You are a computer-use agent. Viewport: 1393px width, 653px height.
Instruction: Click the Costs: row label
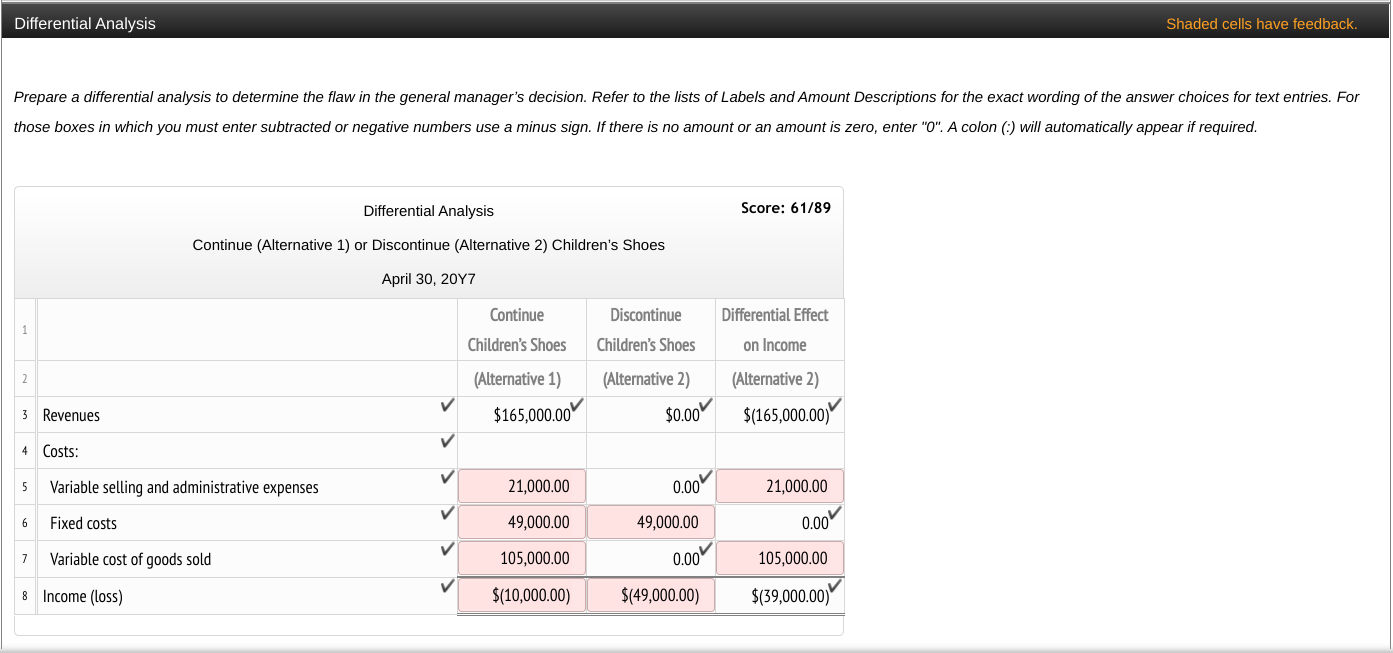(60, 451)
